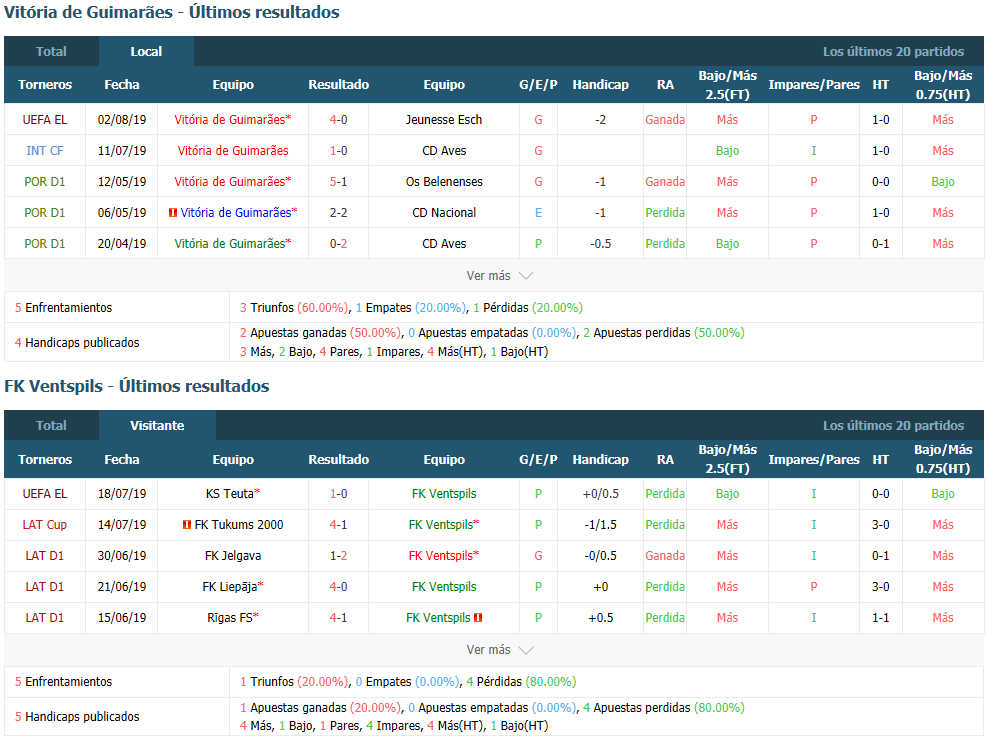Click the red card icon beside FK Ventspils in the Rīgas FS row
The image size is (993, 739).
(x=478, y=617)
